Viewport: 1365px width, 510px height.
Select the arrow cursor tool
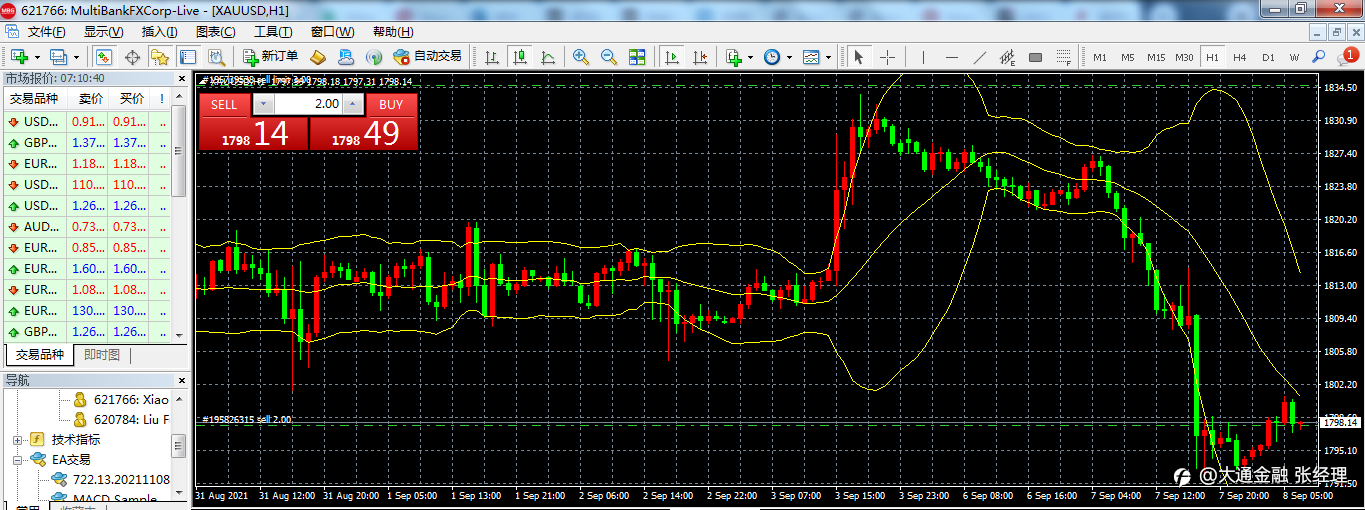click(859, 57)
